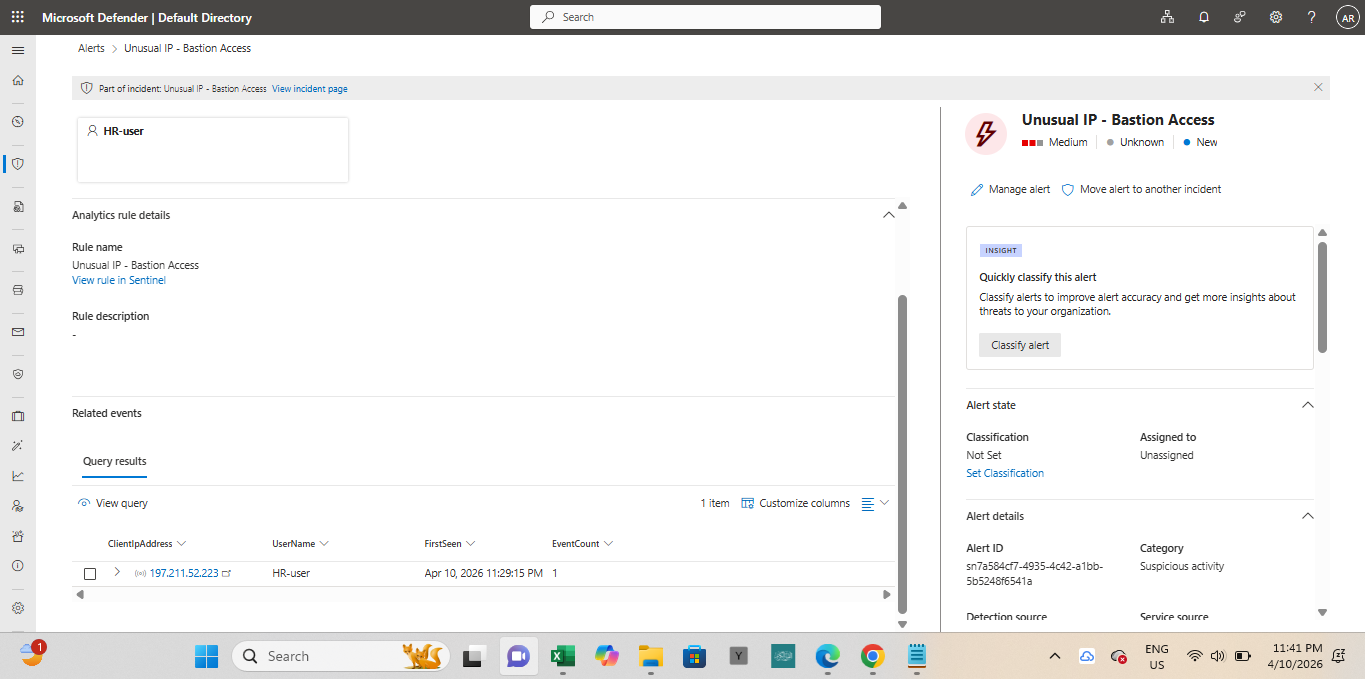Navigate to Alerts breadcrumb

(91, 48)
